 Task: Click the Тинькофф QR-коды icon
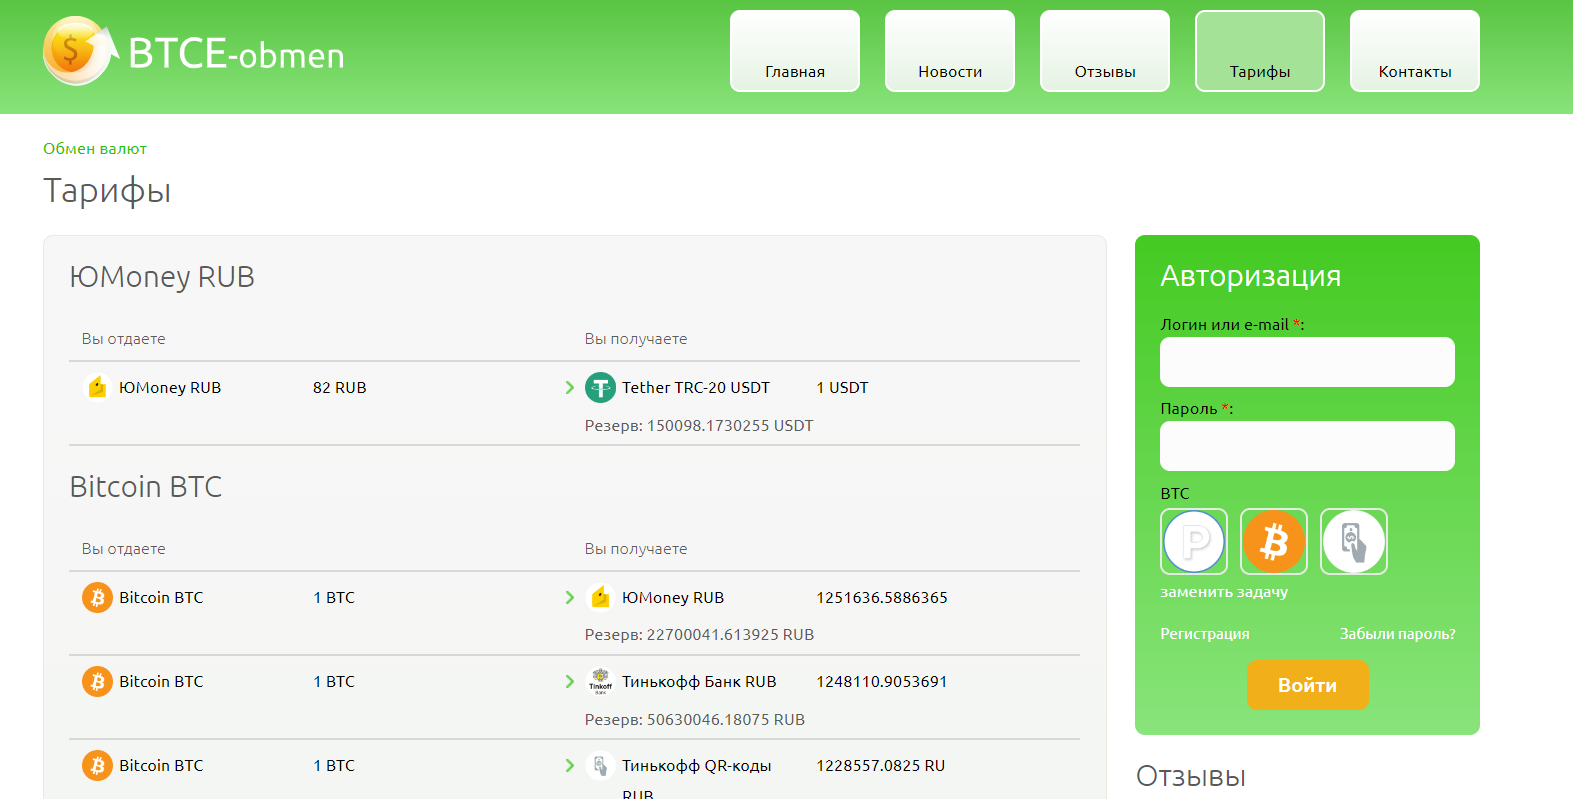coord(600,765)
